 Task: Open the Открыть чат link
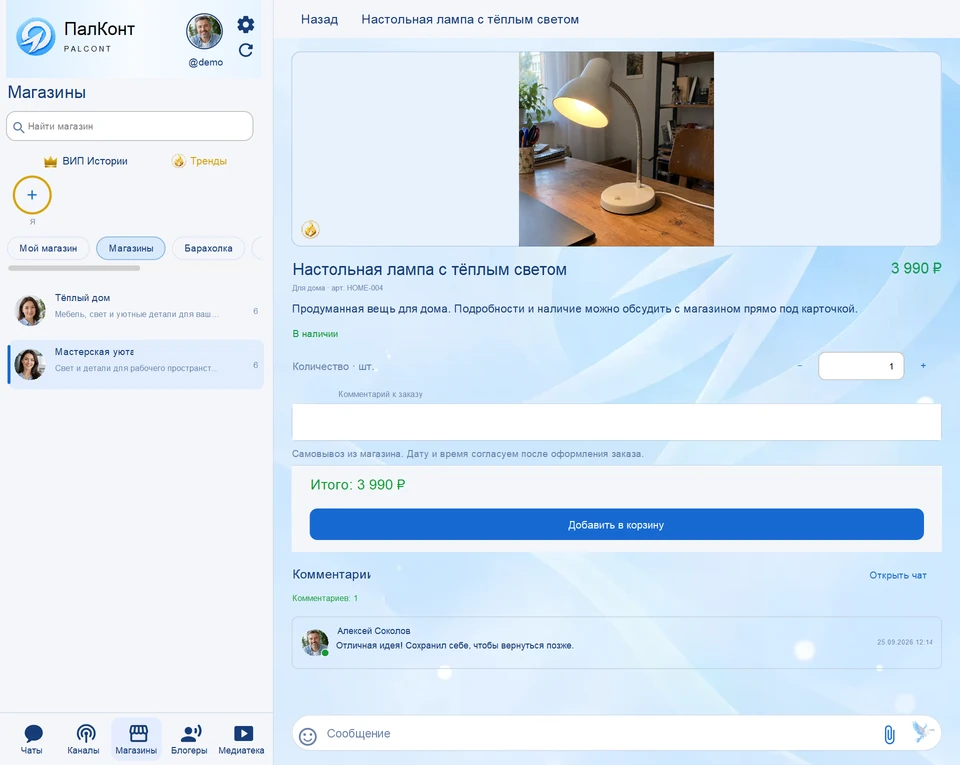coord(898,575)
